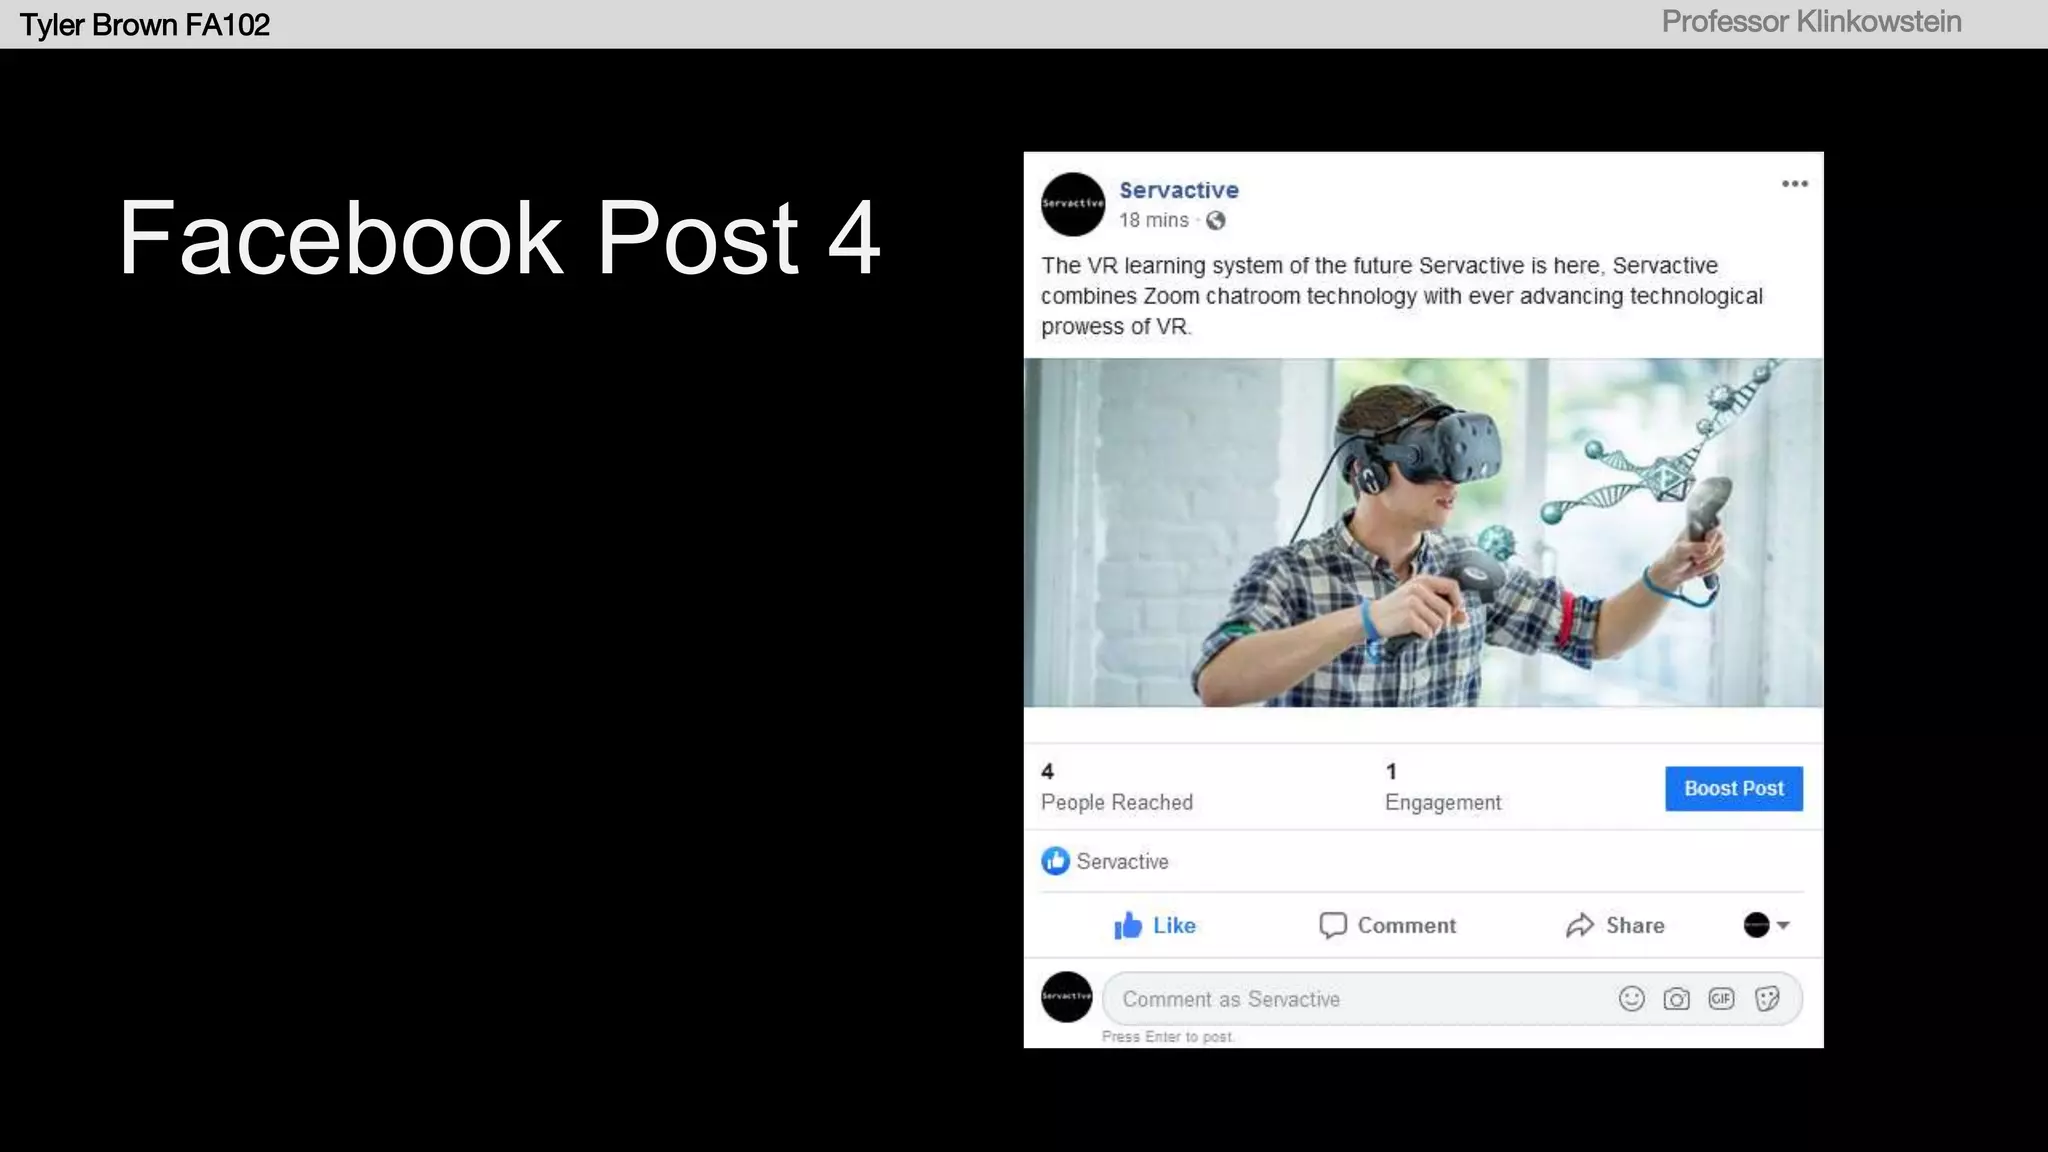Click the Comment button

[x=1387, y=925]
